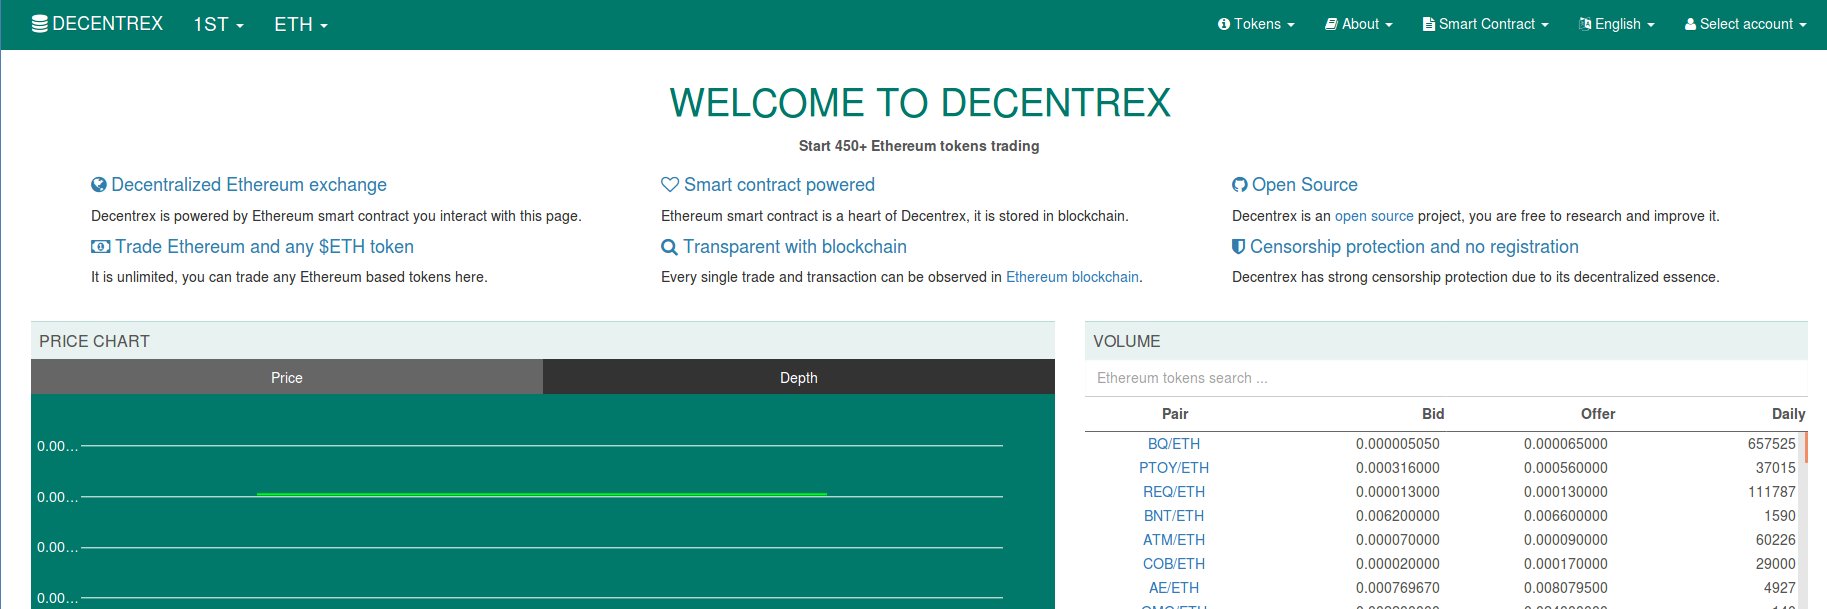The image size is (1827, 609).
Task: Click the Tokens info circle icon
Action: point(1223,24)
